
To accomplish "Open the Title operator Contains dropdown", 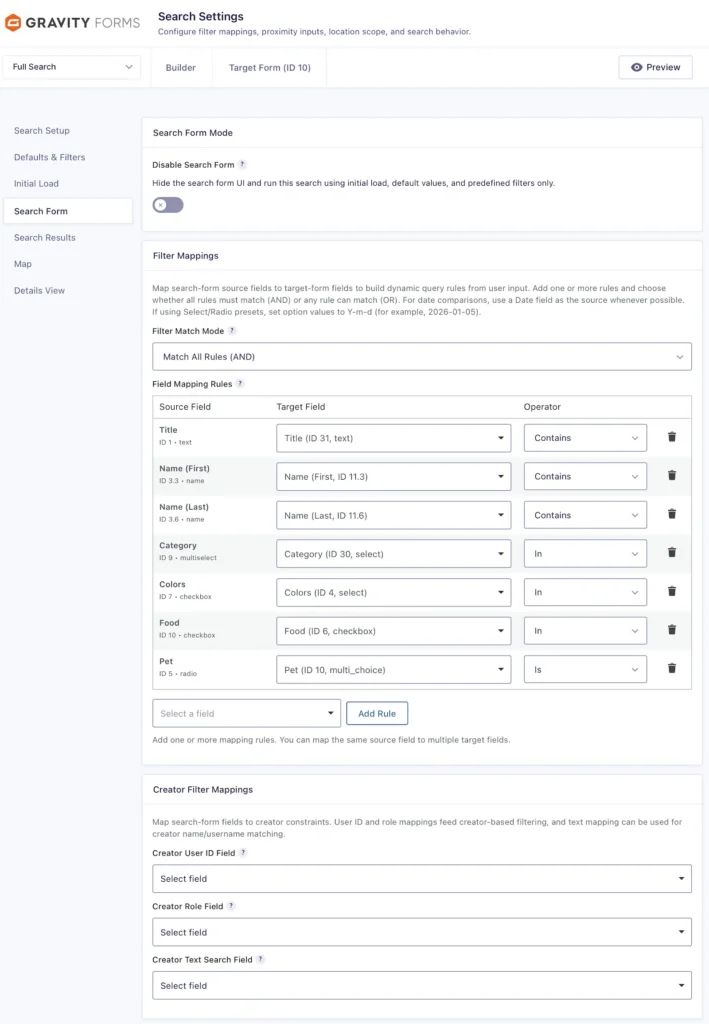I will click(x=586, y=438).
